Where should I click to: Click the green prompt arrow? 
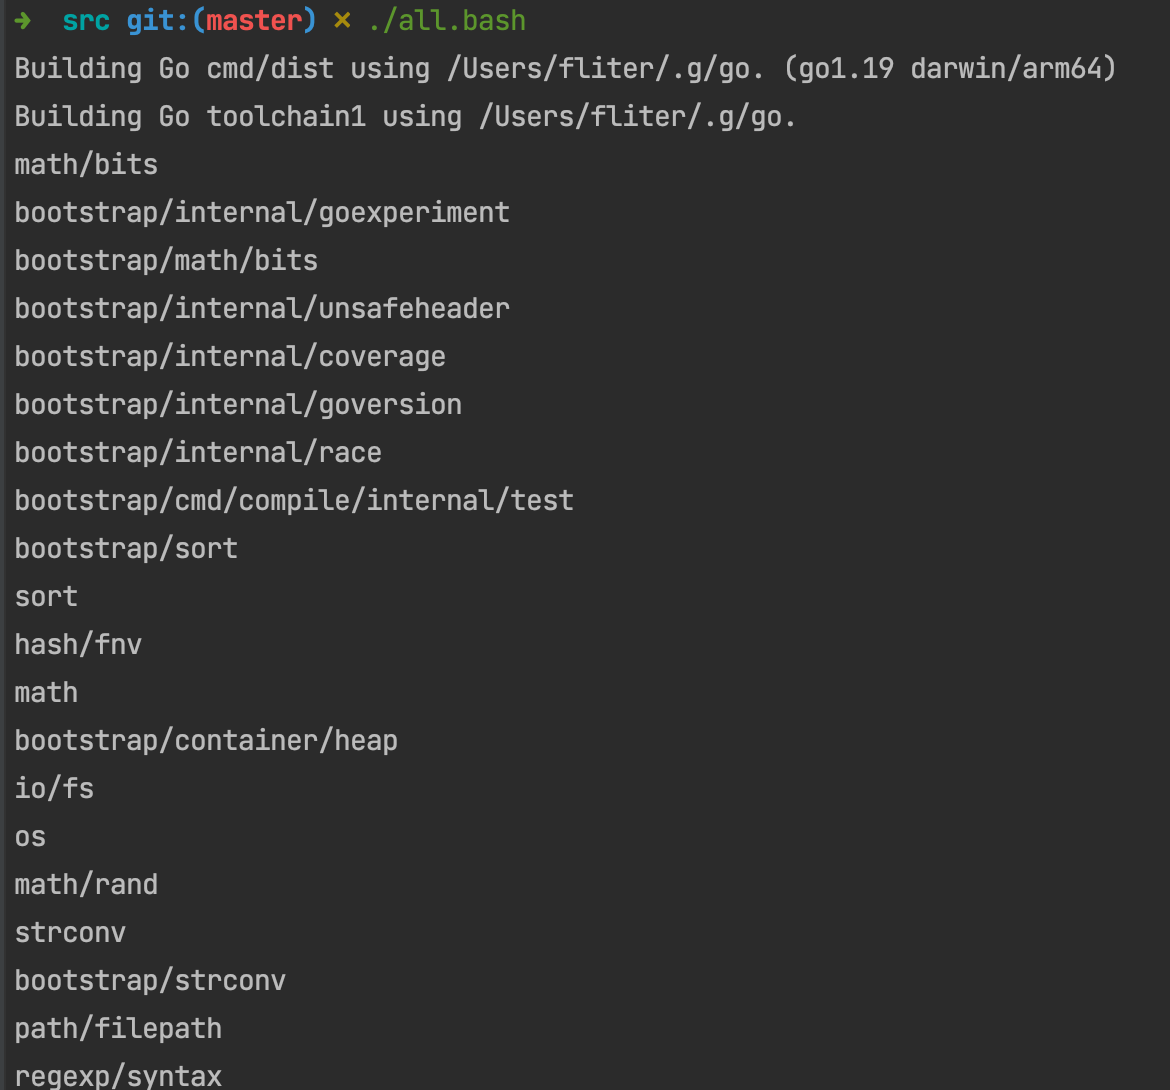click(22, 21)
